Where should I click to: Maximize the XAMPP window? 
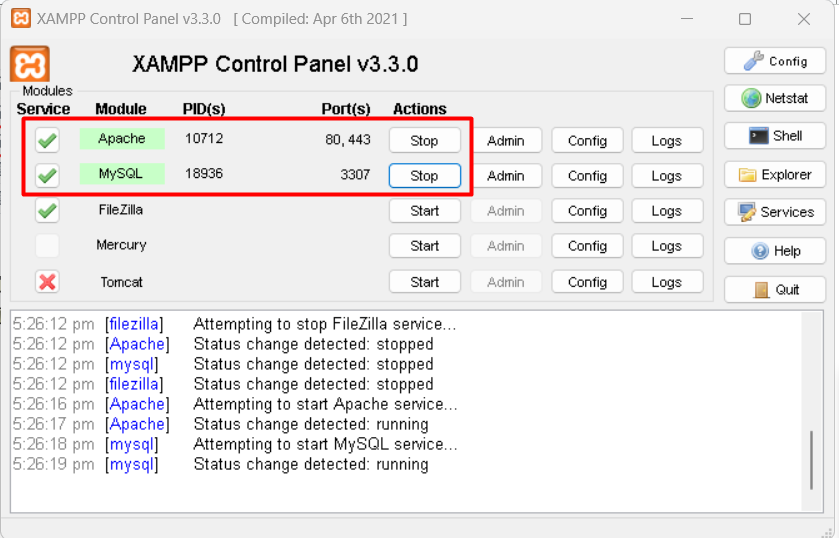(745, 19)
